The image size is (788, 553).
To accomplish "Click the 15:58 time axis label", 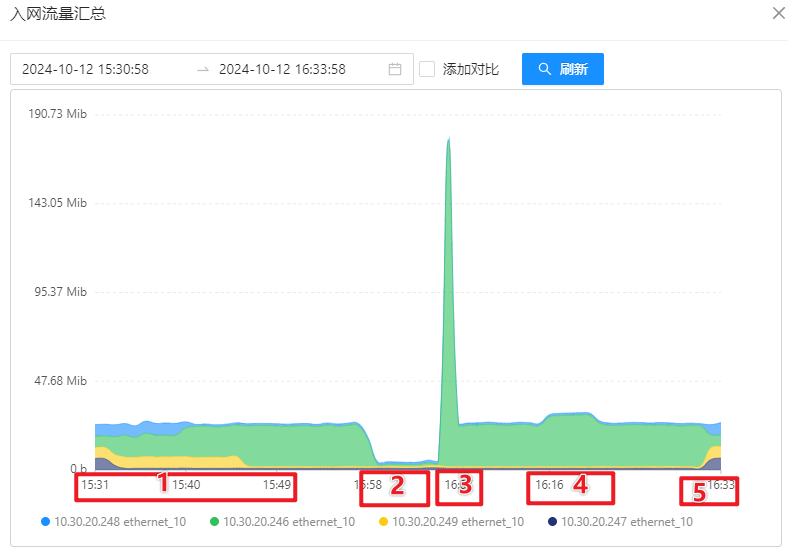I will click(367, 485).
